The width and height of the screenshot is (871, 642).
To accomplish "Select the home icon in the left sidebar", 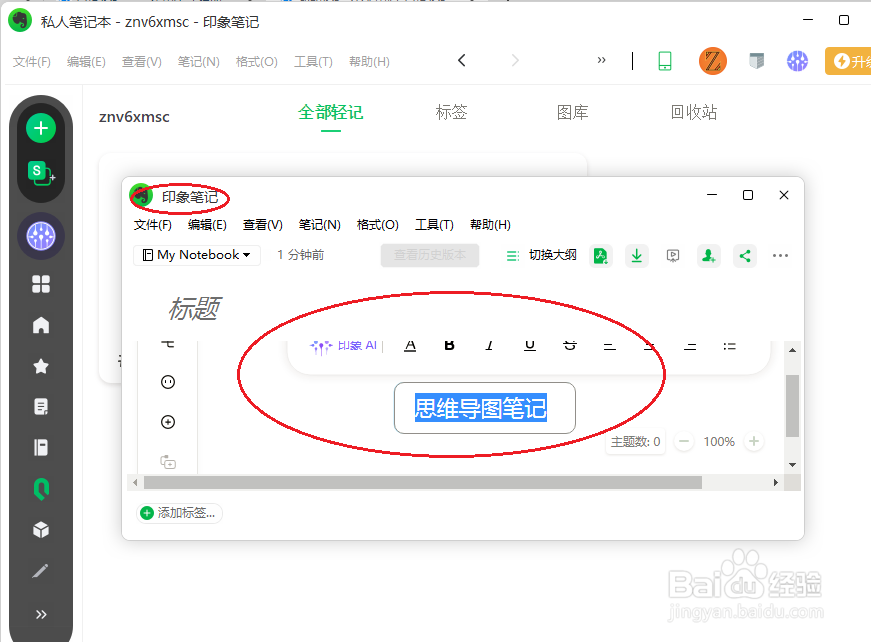I will [x=40, y=324].
